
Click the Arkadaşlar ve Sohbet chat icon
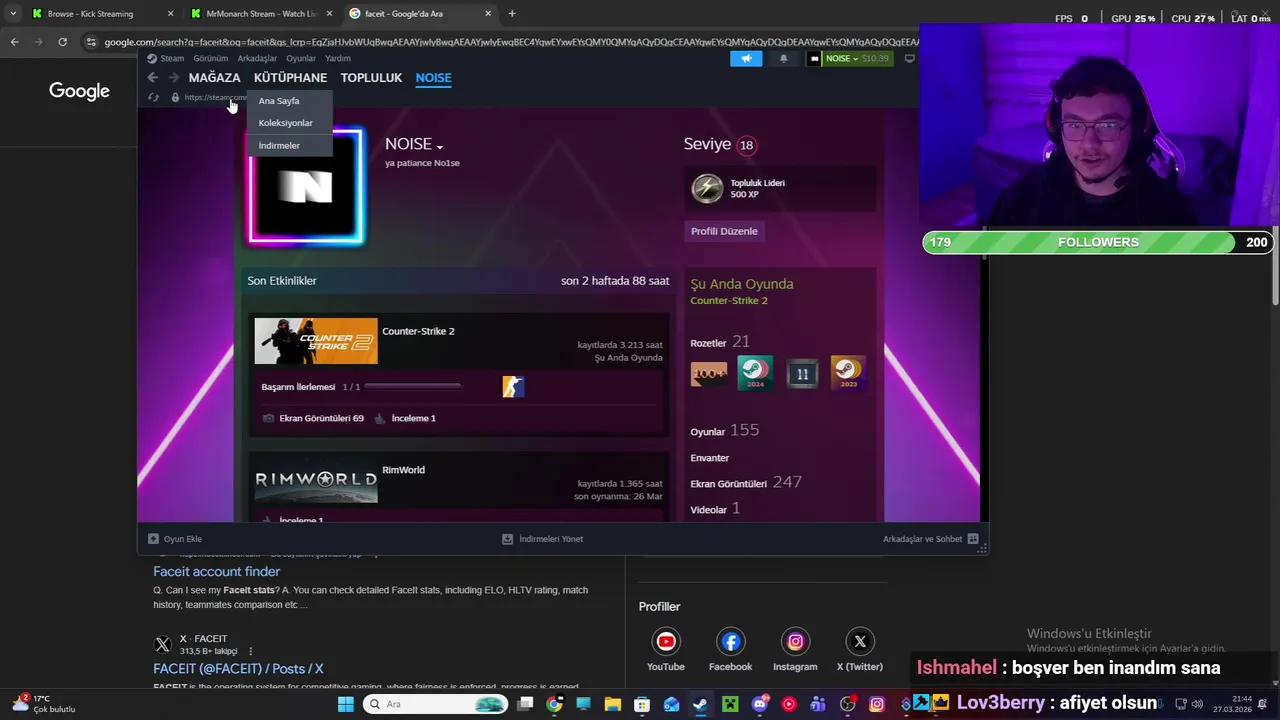click(x=973, y=538)
